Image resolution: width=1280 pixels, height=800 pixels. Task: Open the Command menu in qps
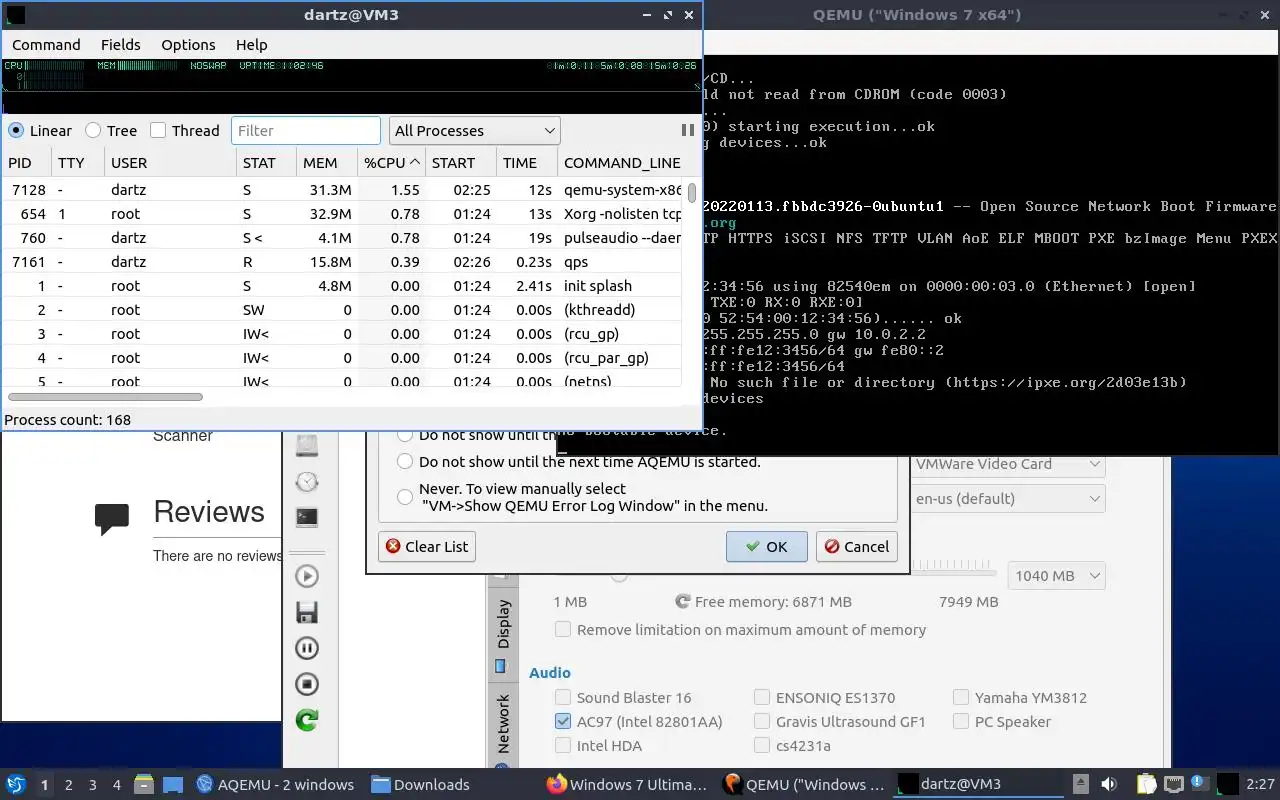coord(46,45)
